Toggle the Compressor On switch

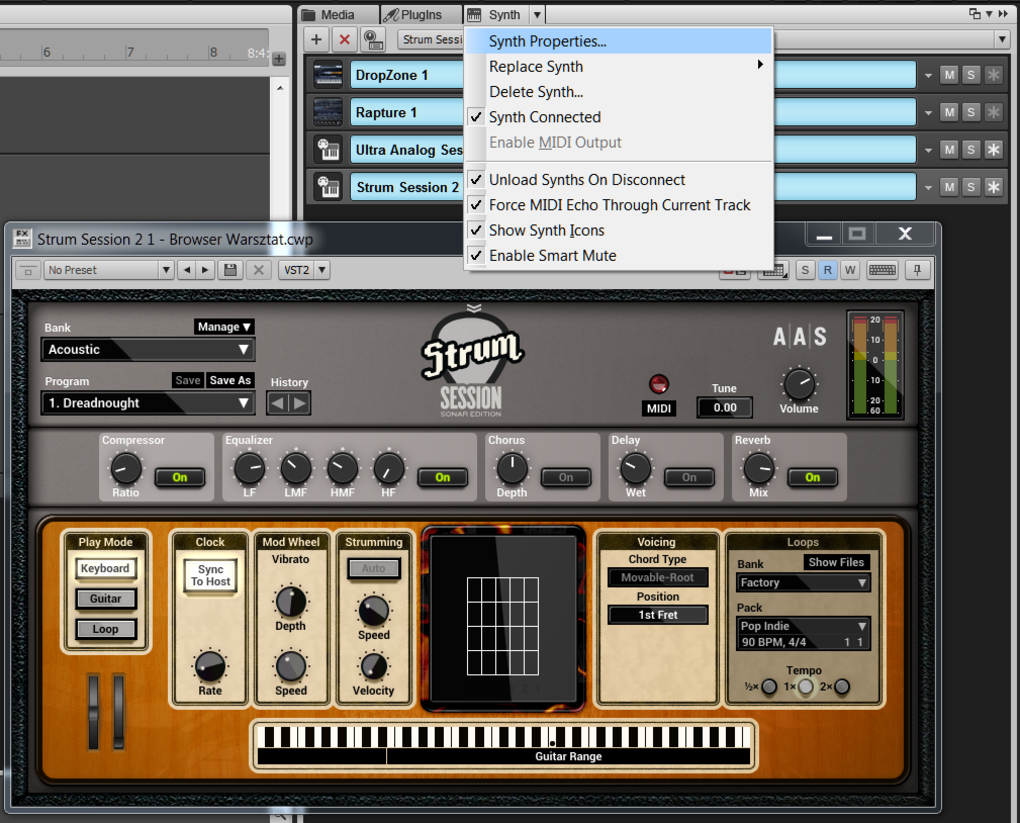[180, 477]
